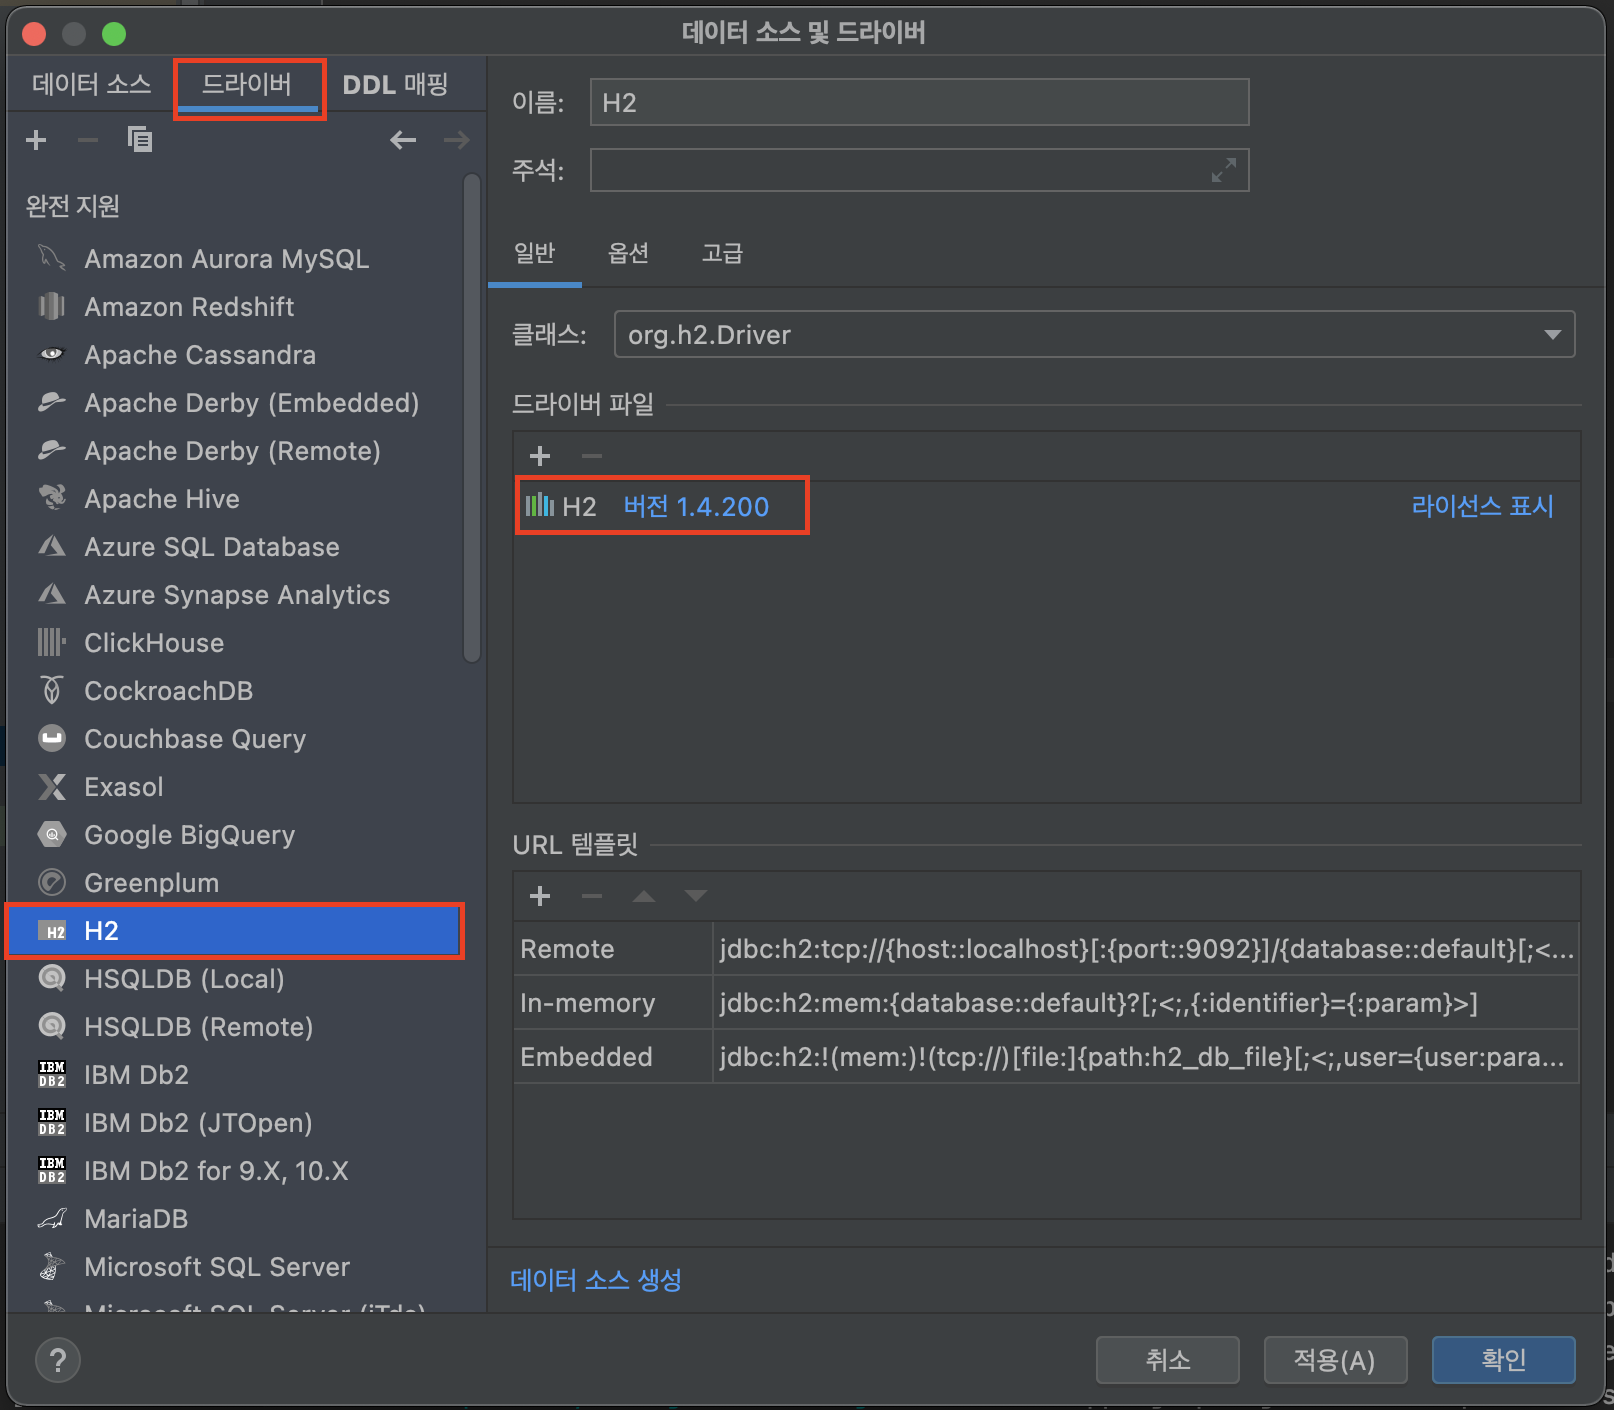This screenshot has width=1614, height=1410.
Task: Remove the selected driver with the minus icon
Action: (x=88, y=140)
